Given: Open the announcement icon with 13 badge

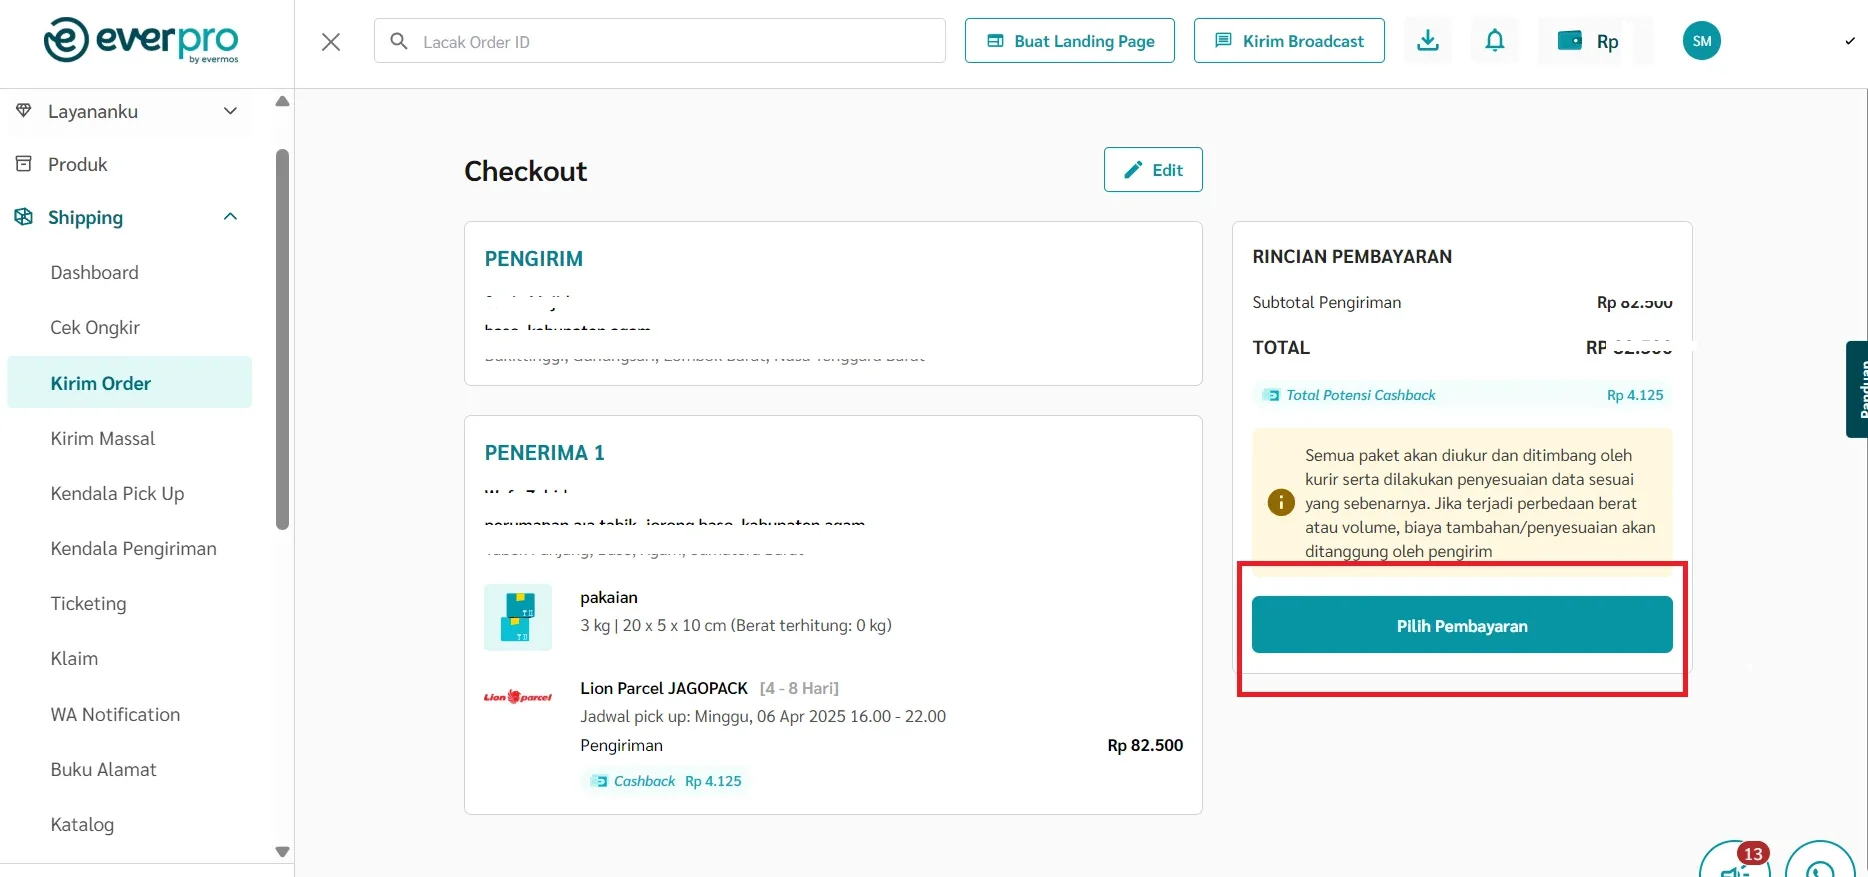Looking at the screenshot, I should click(1735, 866).
